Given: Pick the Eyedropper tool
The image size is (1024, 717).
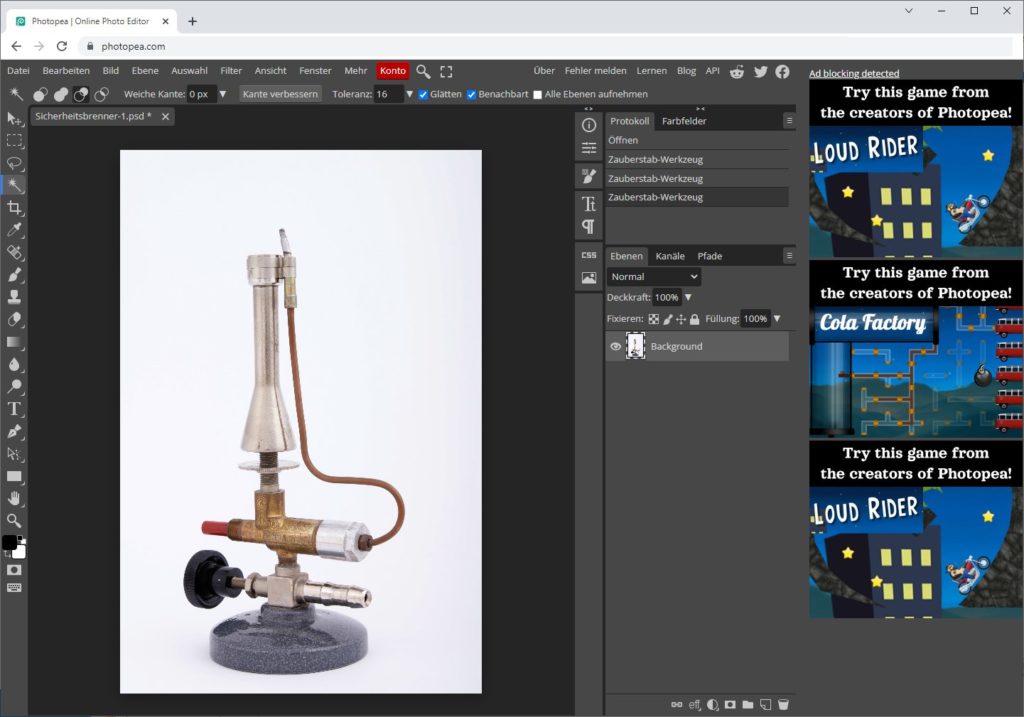Looking at the screenshot, I should [x=14, y=230].
